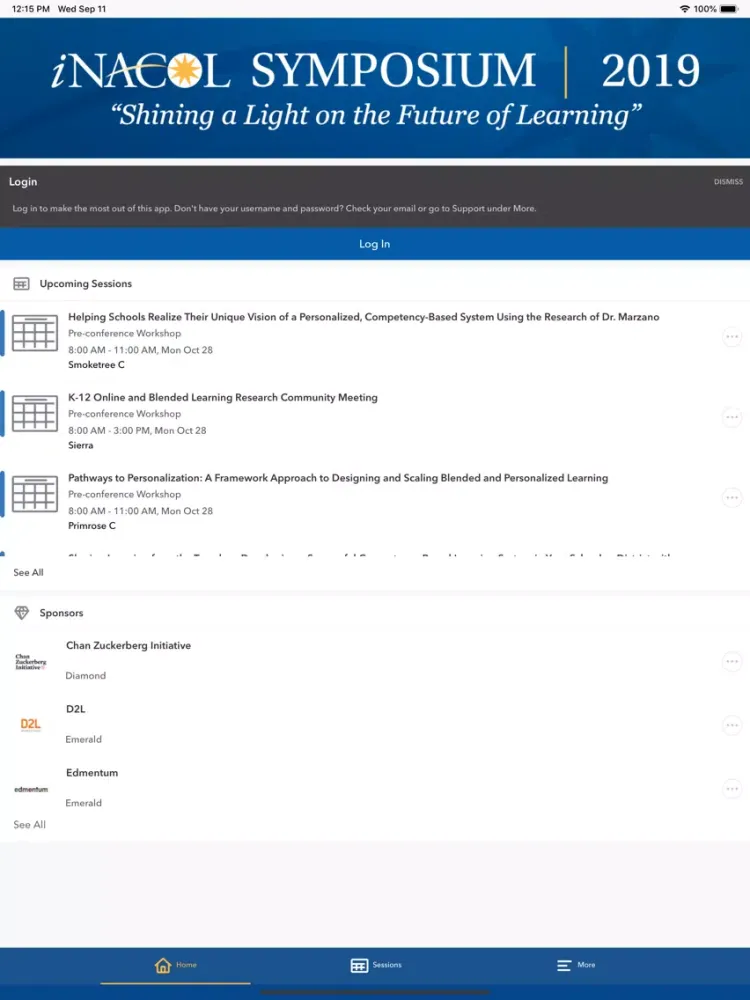This screenshot has width=750, height=1000.
Task: Tap the blue Log In button
Action: coord(375,244)
